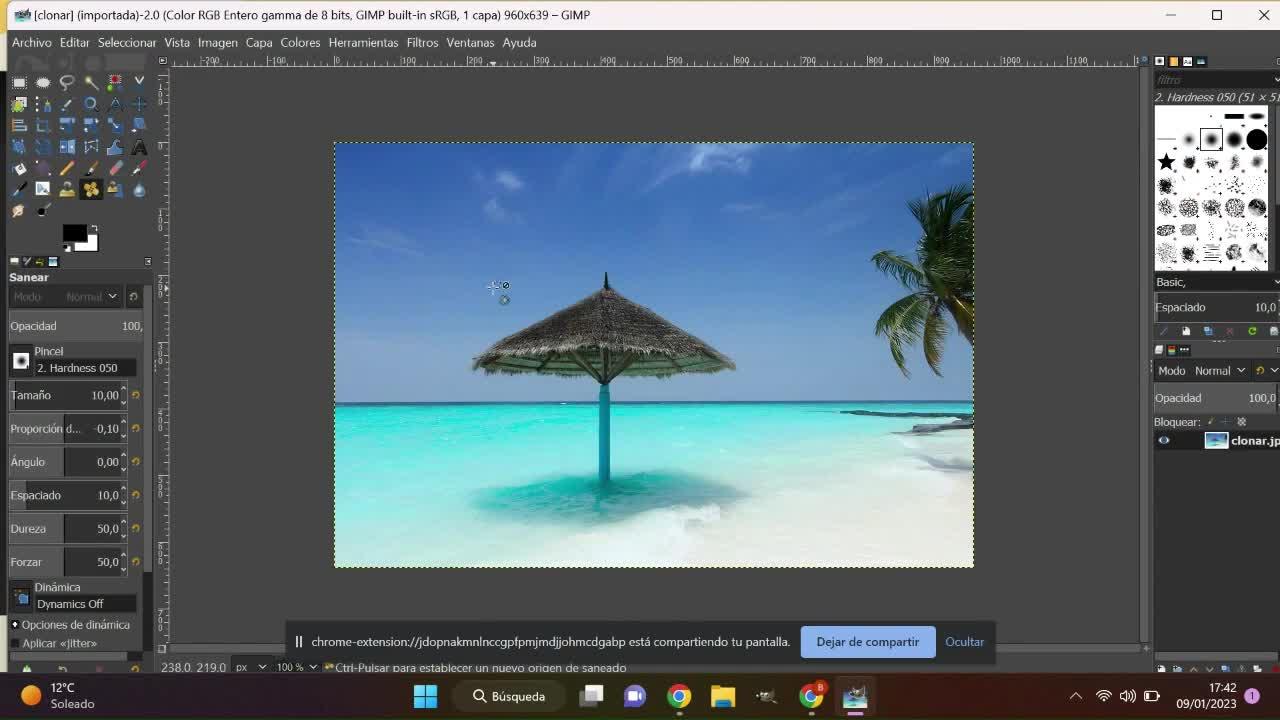Adjust the Forzar slider
Screen dimensions: 1280x720
67,562
